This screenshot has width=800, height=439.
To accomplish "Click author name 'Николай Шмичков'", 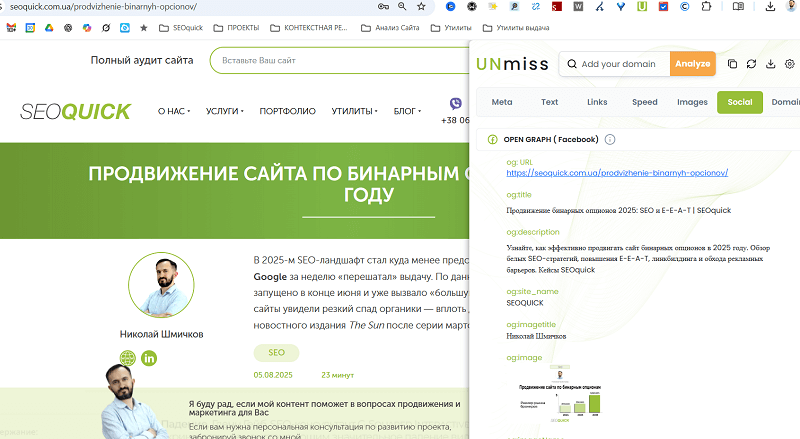I will [161, 334].
